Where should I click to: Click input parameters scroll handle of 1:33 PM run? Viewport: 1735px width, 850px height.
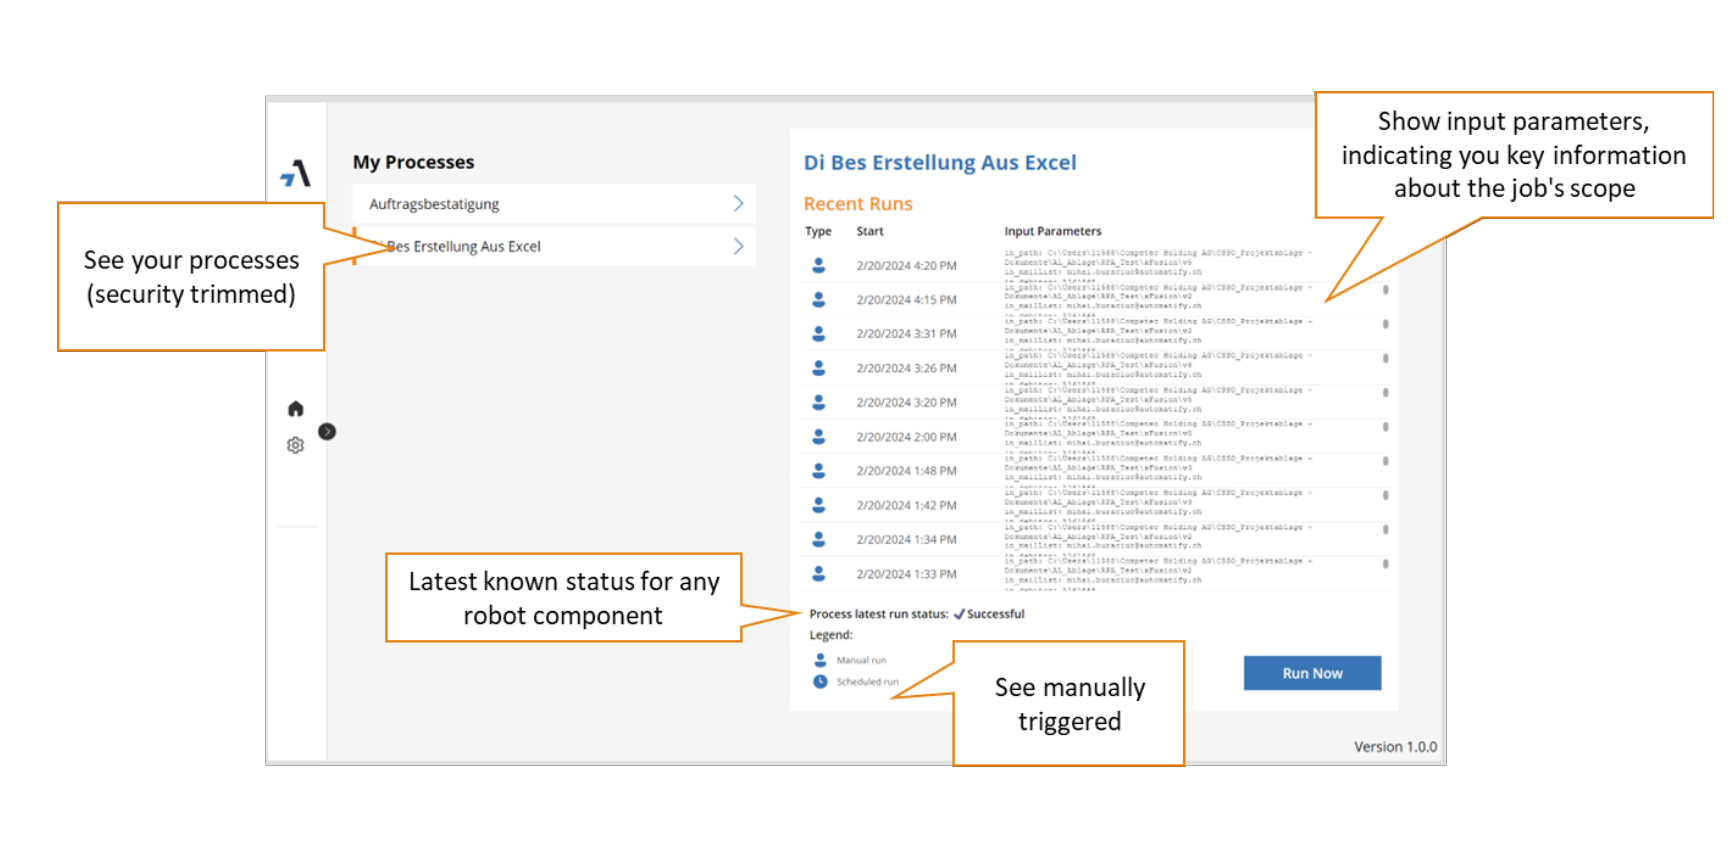1385,564
